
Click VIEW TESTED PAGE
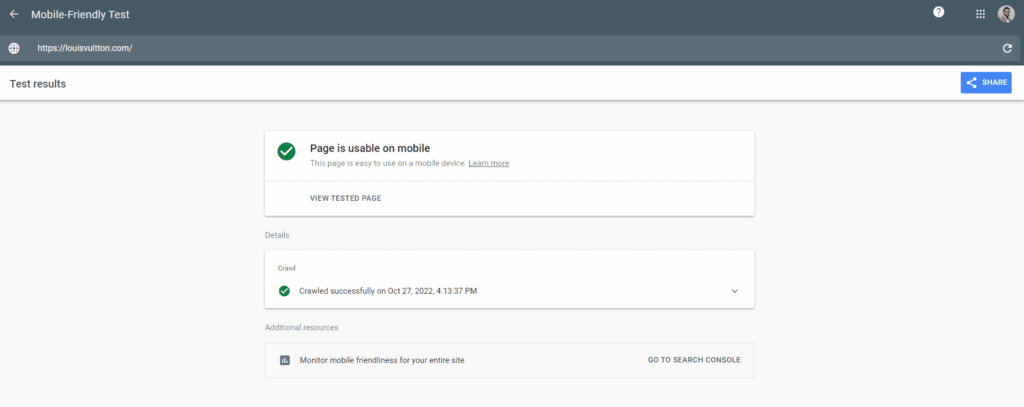click(x=345, y=198)
